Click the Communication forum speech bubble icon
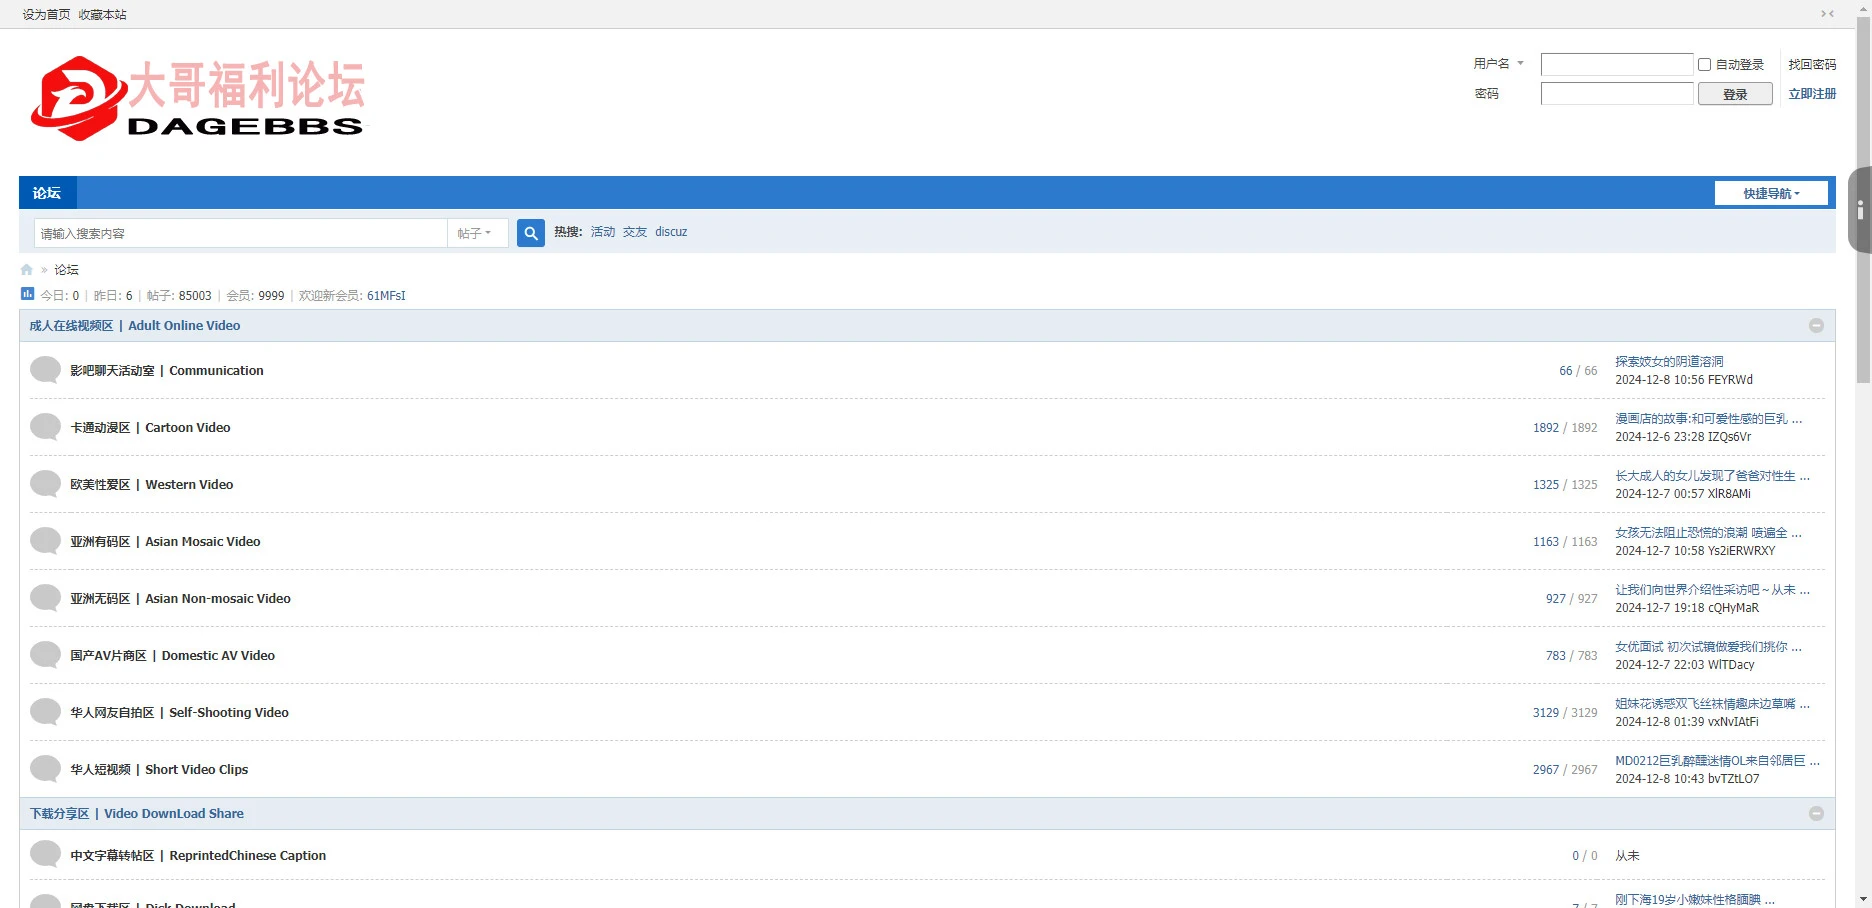 pos(45,370)
